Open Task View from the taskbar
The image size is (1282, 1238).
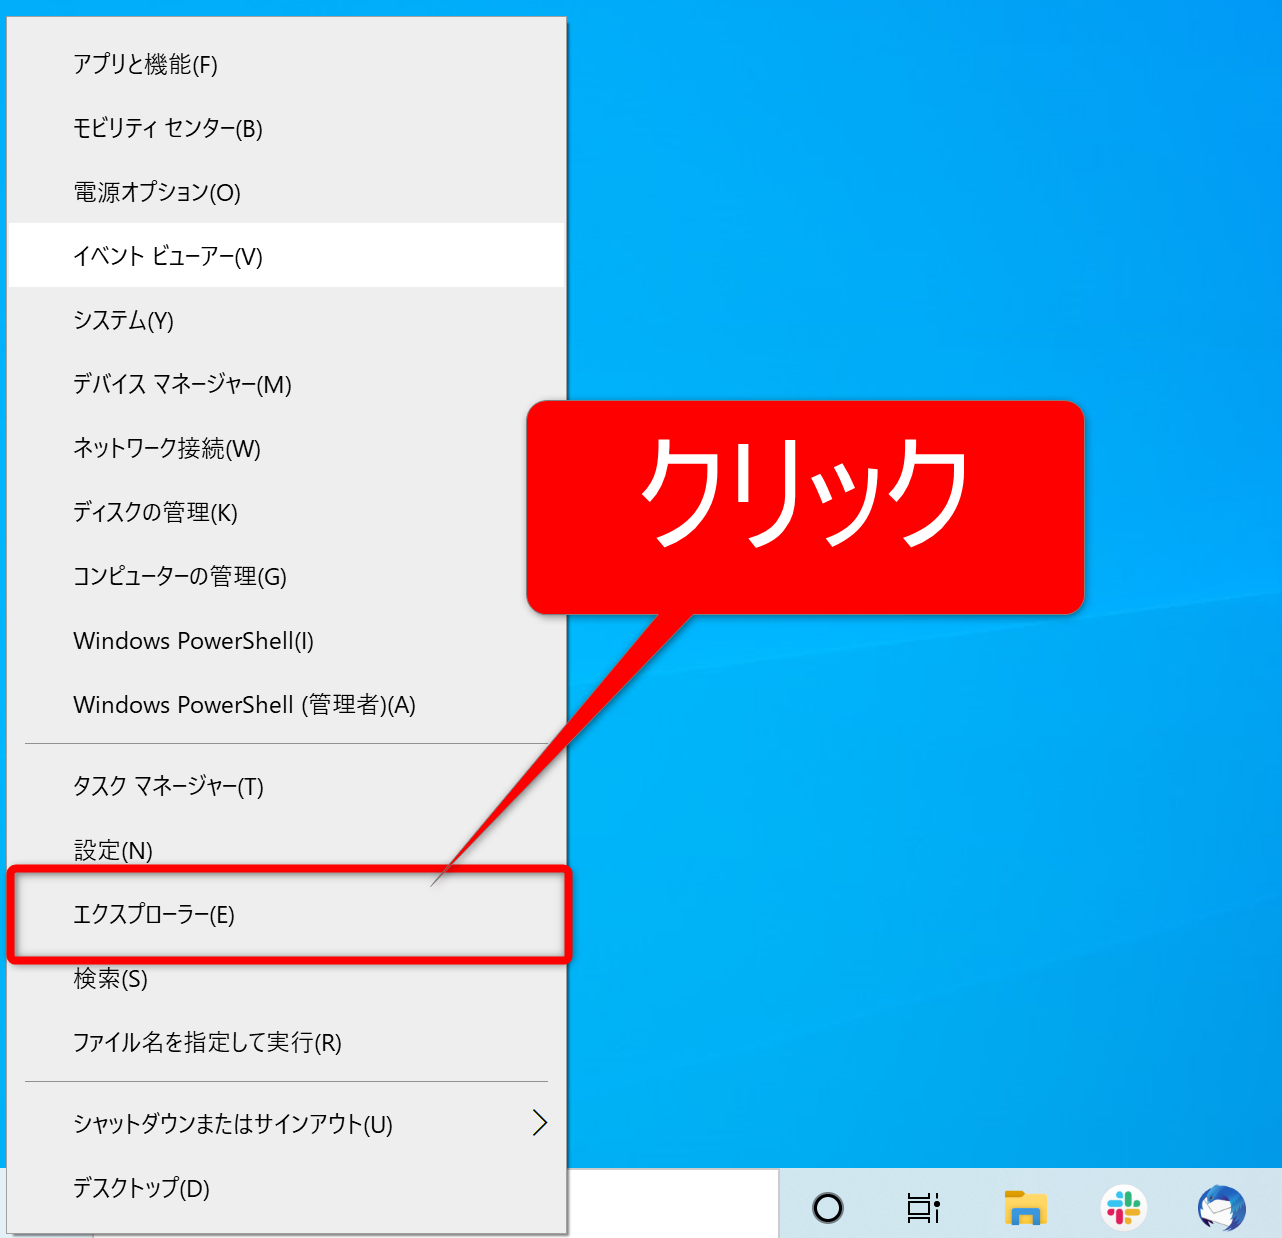pyautogui.click(x=923, y=1208)
